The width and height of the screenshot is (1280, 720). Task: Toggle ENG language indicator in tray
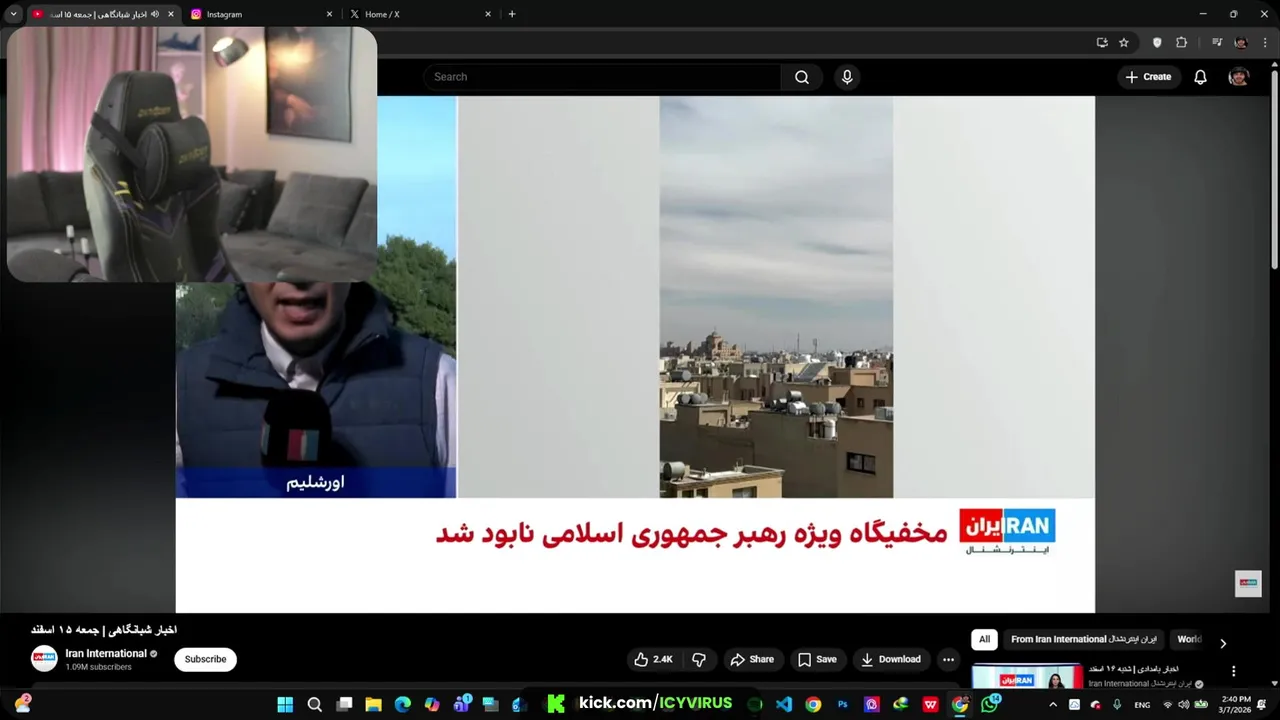pos(1142,705)
